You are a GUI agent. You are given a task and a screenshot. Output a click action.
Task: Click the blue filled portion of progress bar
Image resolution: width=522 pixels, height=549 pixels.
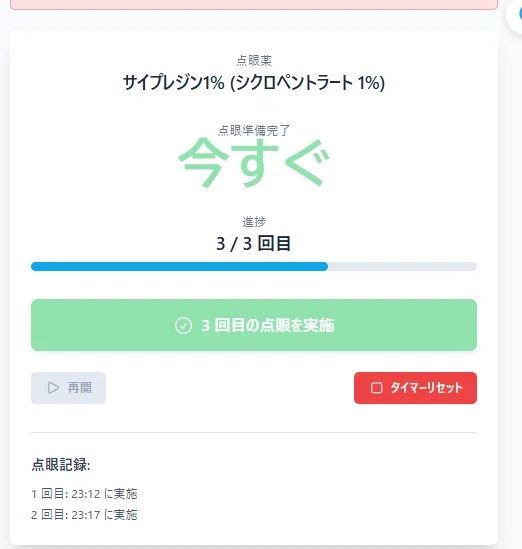pyautogui.click(x=179, y=266)
